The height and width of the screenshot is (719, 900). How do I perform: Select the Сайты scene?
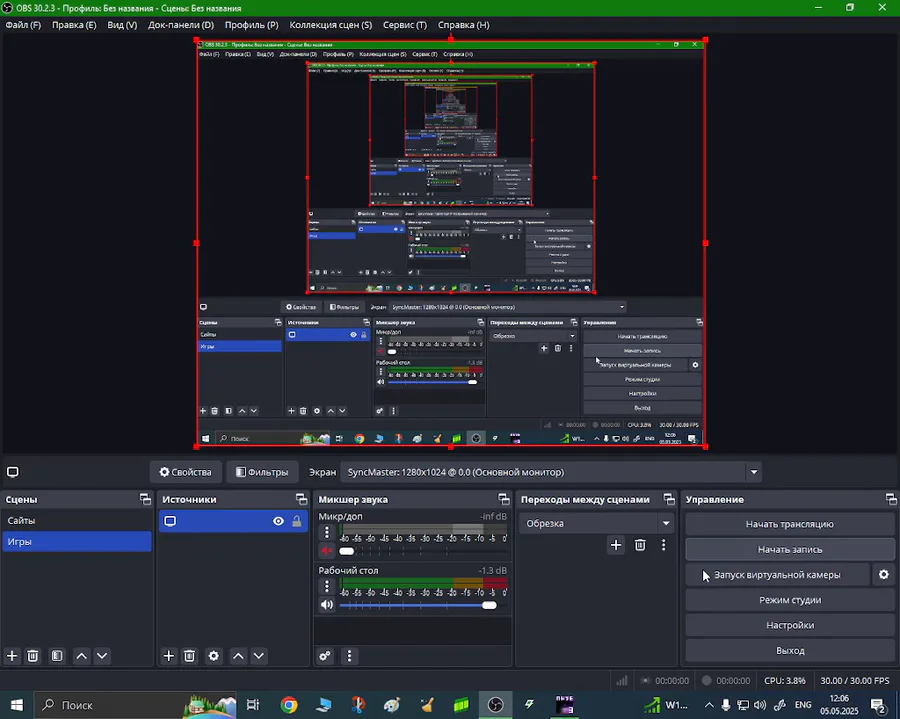click(77, 520)
